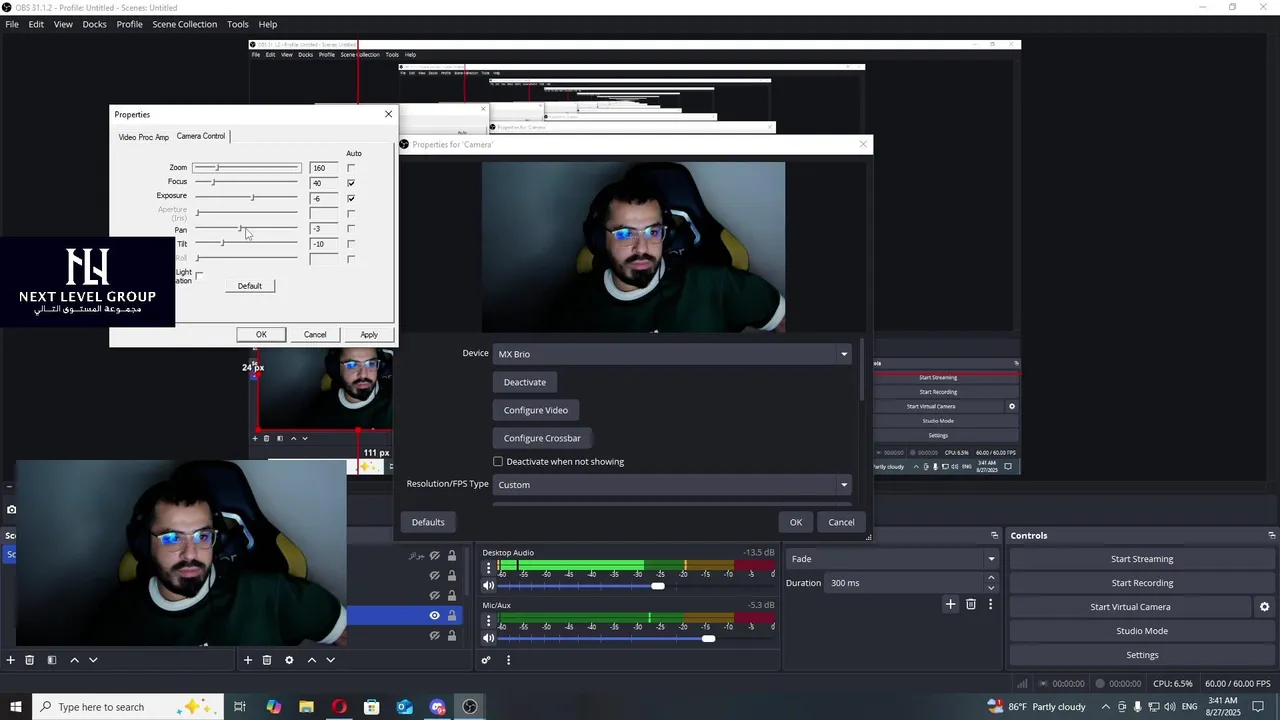Show hidden system tray icons chevron
This screenshot has height=720, width=1280.
(x=1105, y=707)
